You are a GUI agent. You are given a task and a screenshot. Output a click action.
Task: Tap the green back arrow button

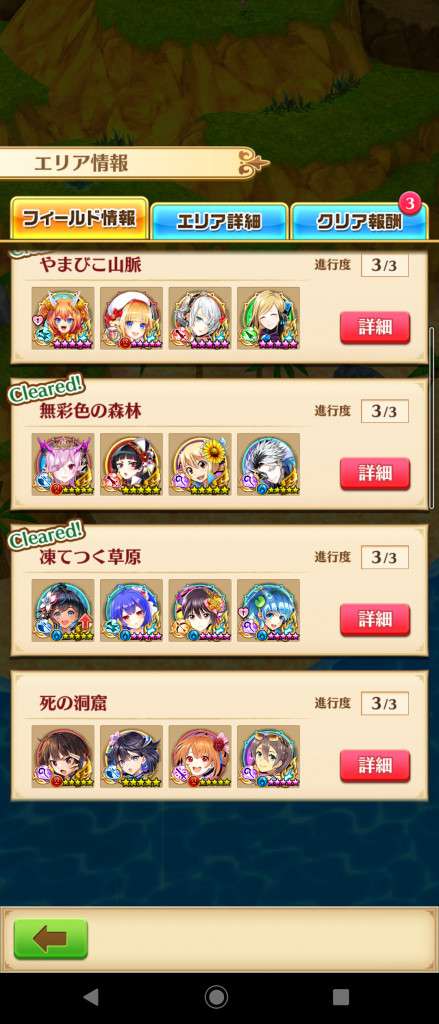(50, 939)
